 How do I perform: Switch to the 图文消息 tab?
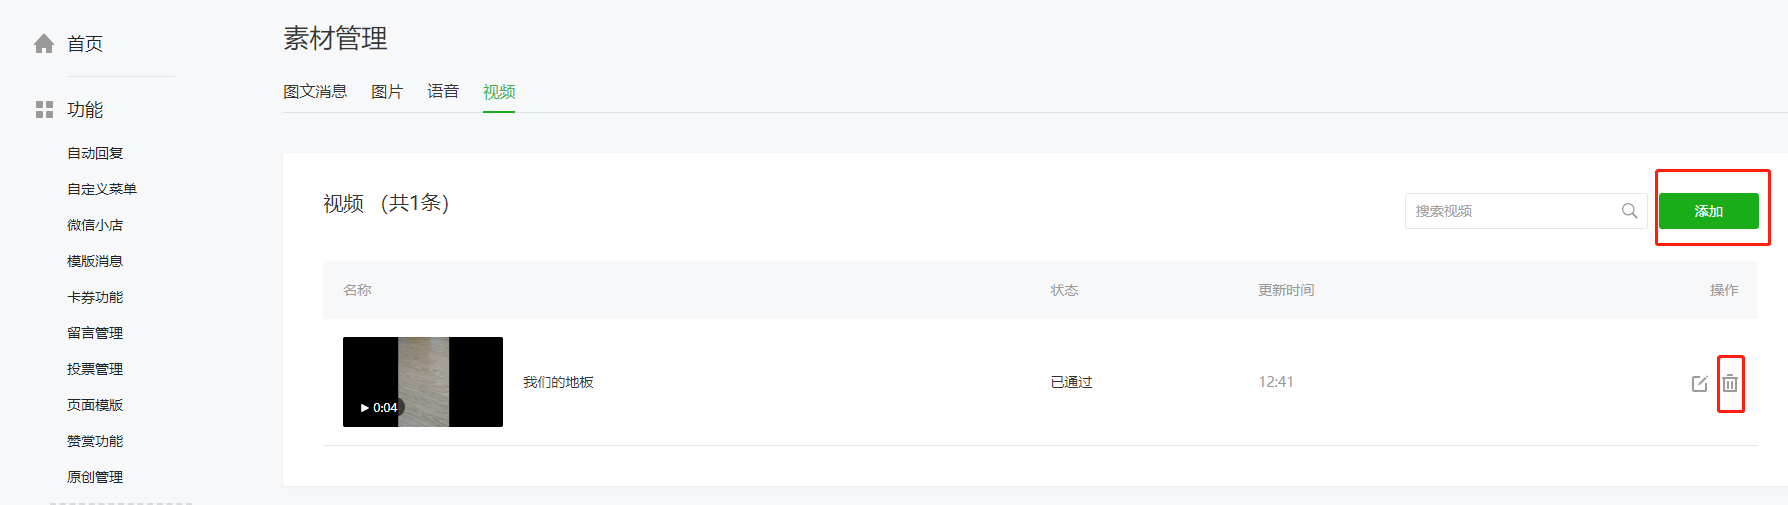(315, 92)
